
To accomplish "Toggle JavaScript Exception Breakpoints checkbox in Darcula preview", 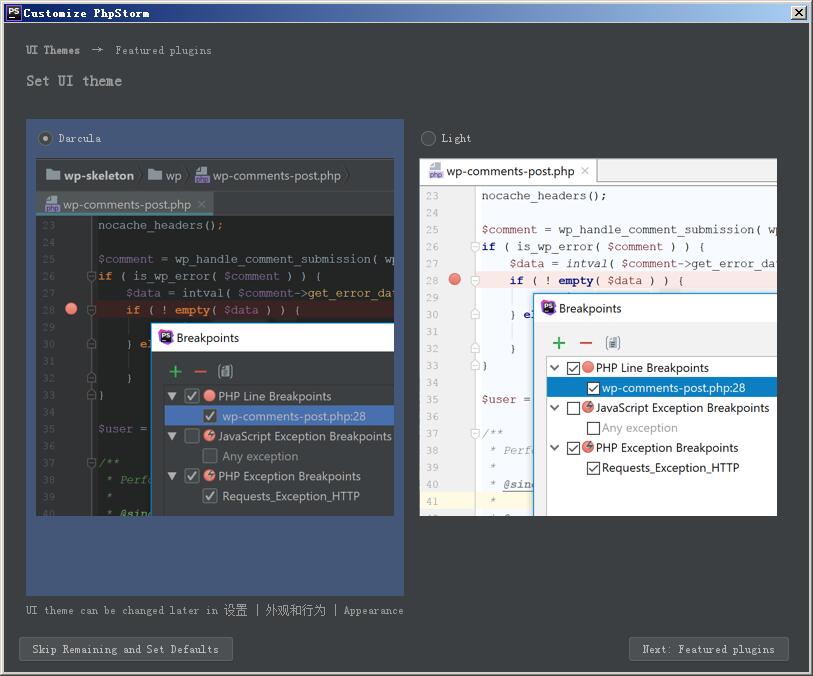I will click(192, 436).
